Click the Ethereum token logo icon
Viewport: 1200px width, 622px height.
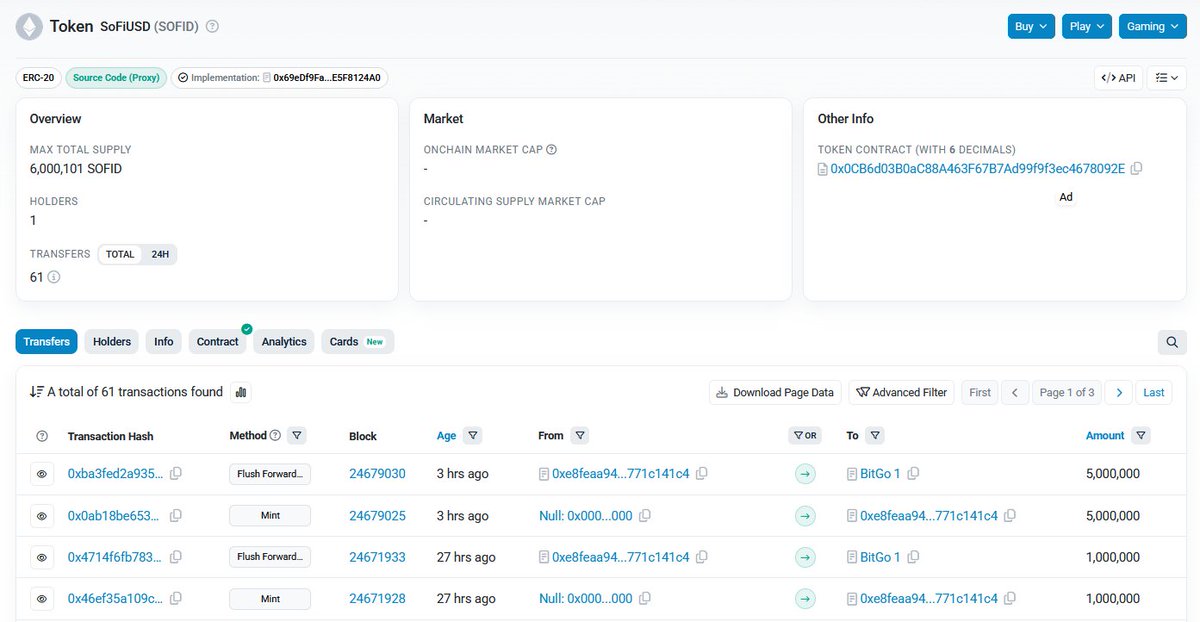[x=28, y=26]
